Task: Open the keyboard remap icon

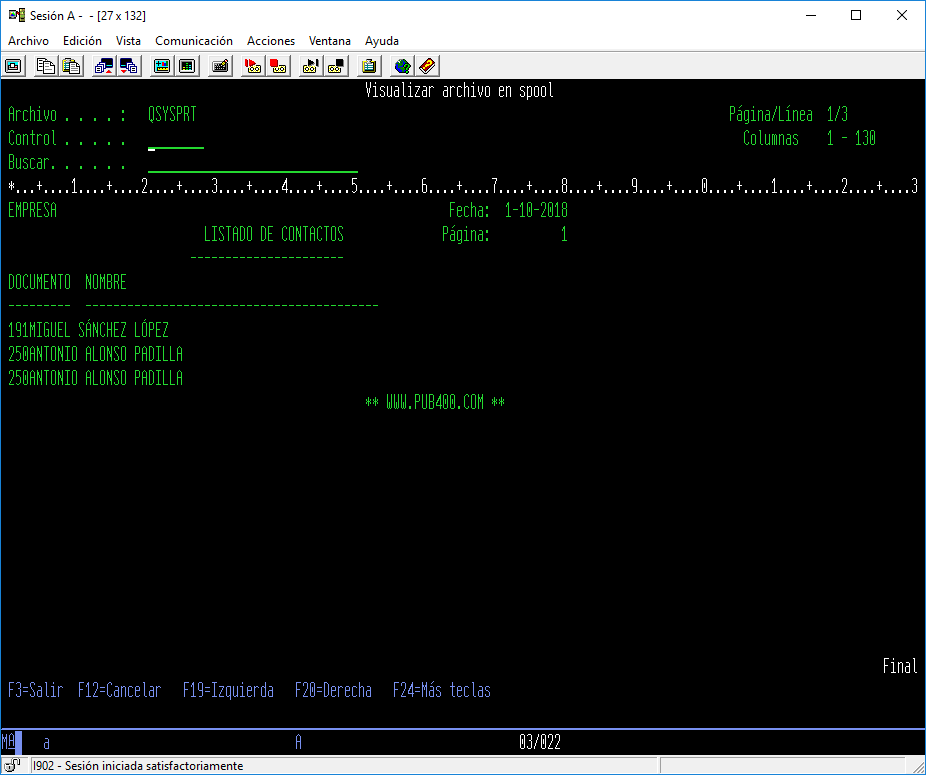Action: pos(220,66)
